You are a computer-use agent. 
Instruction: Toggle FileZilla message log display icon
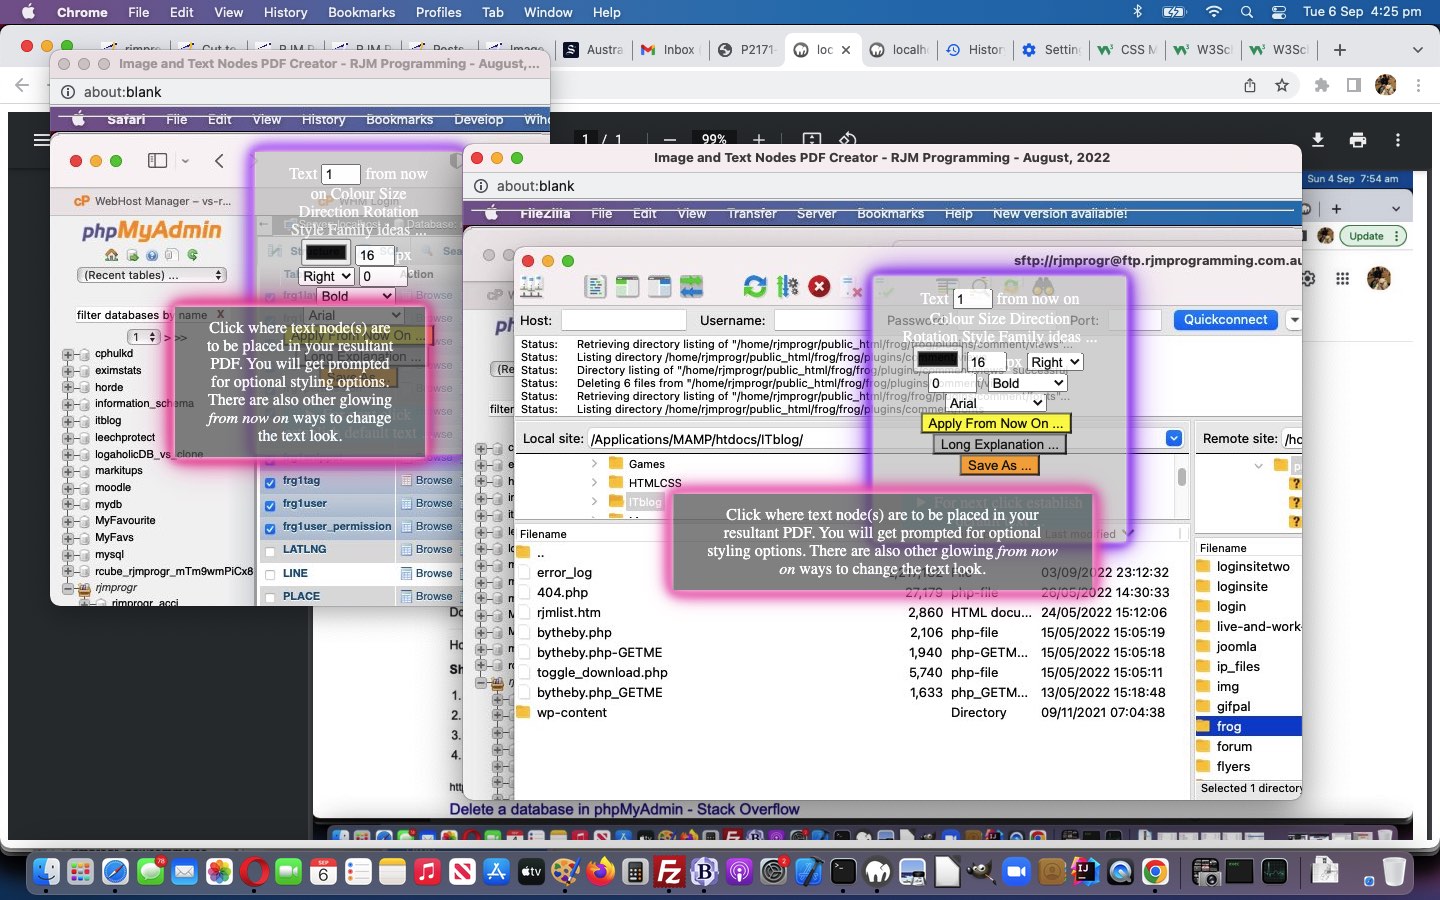tap(596, 287)
